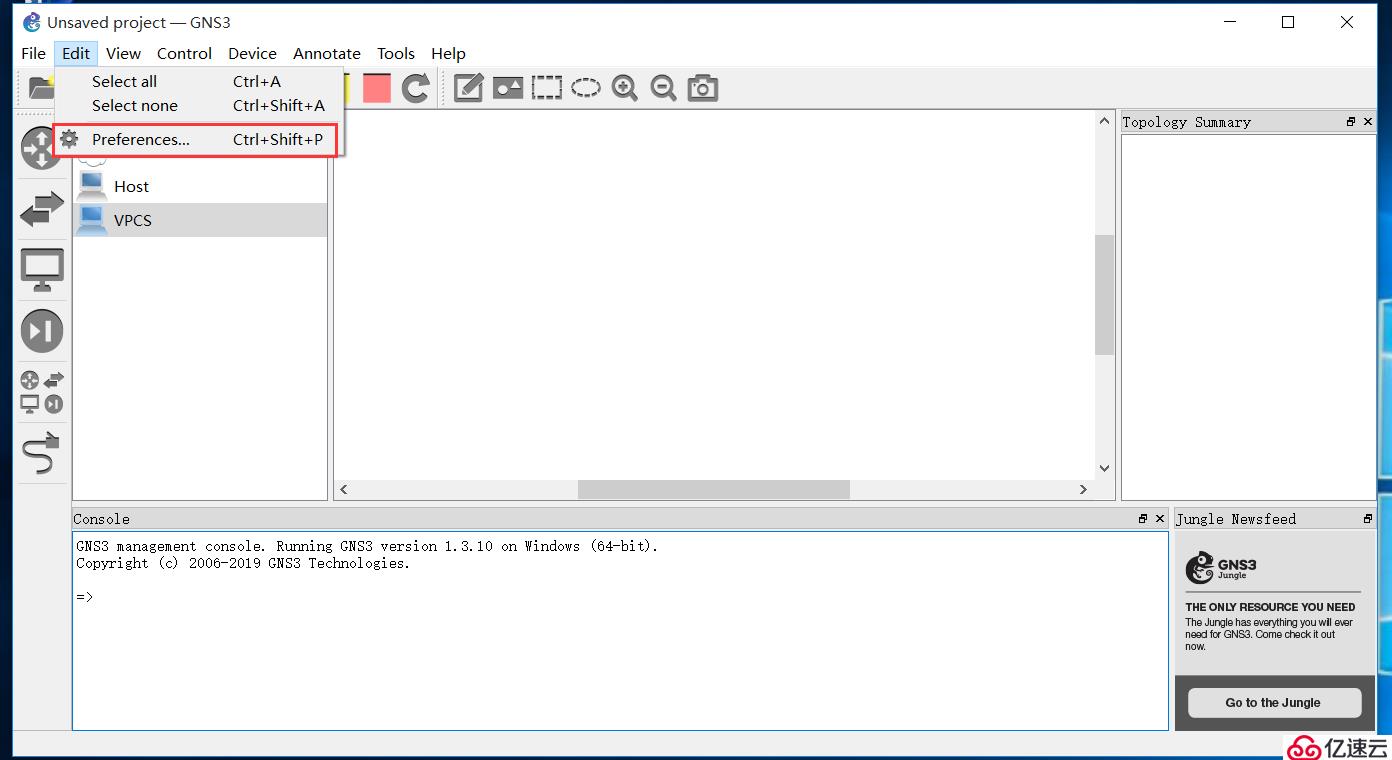
Task: Close the Console panel
Action: pyautogui.click(x=1160, y=519)
